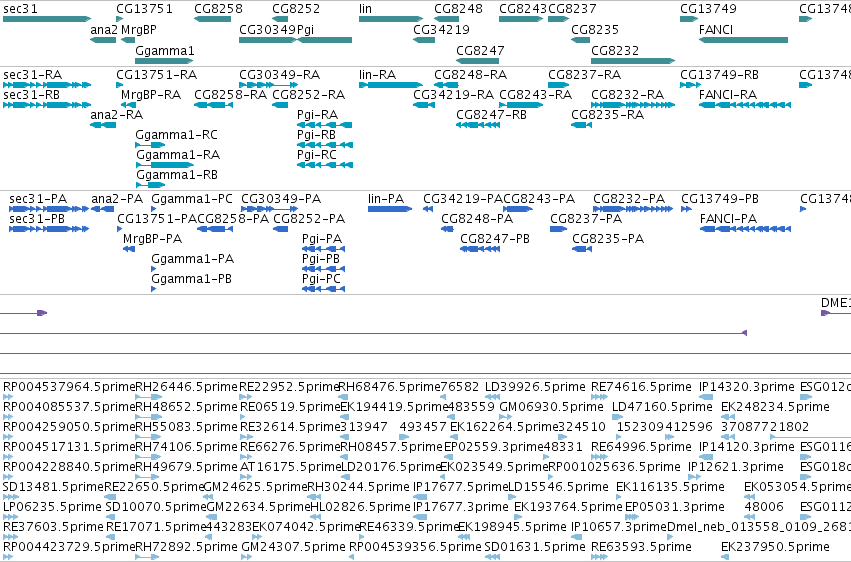Image resolution: width=851 pixels, height=562 pixels.
Task: Select the CG8247 gene feature
Action: click(x=477, y=61)
